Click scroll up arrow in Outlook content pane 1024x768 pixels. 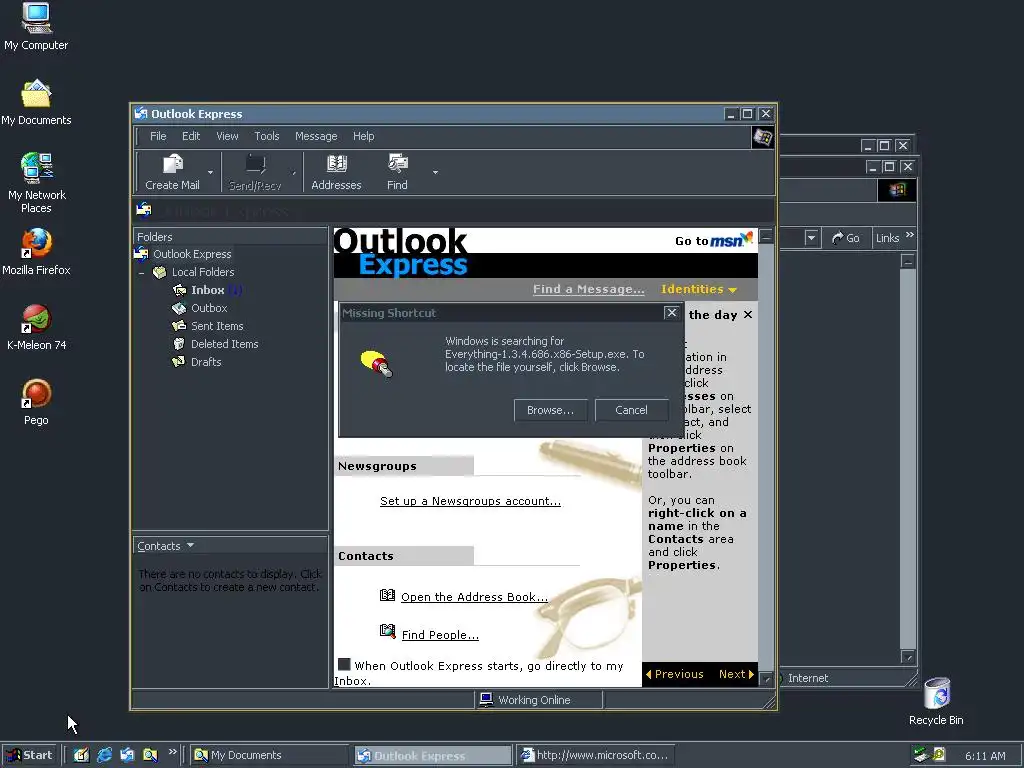click(767, 236)
